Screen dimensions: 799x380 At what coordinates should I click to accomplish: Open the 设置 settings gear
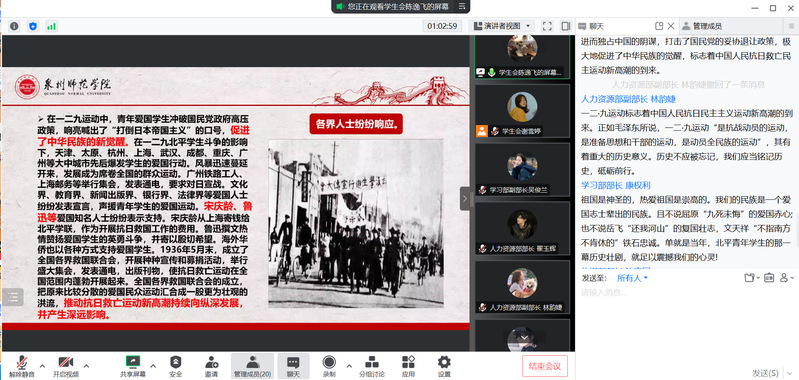click(x=444, y=366)
